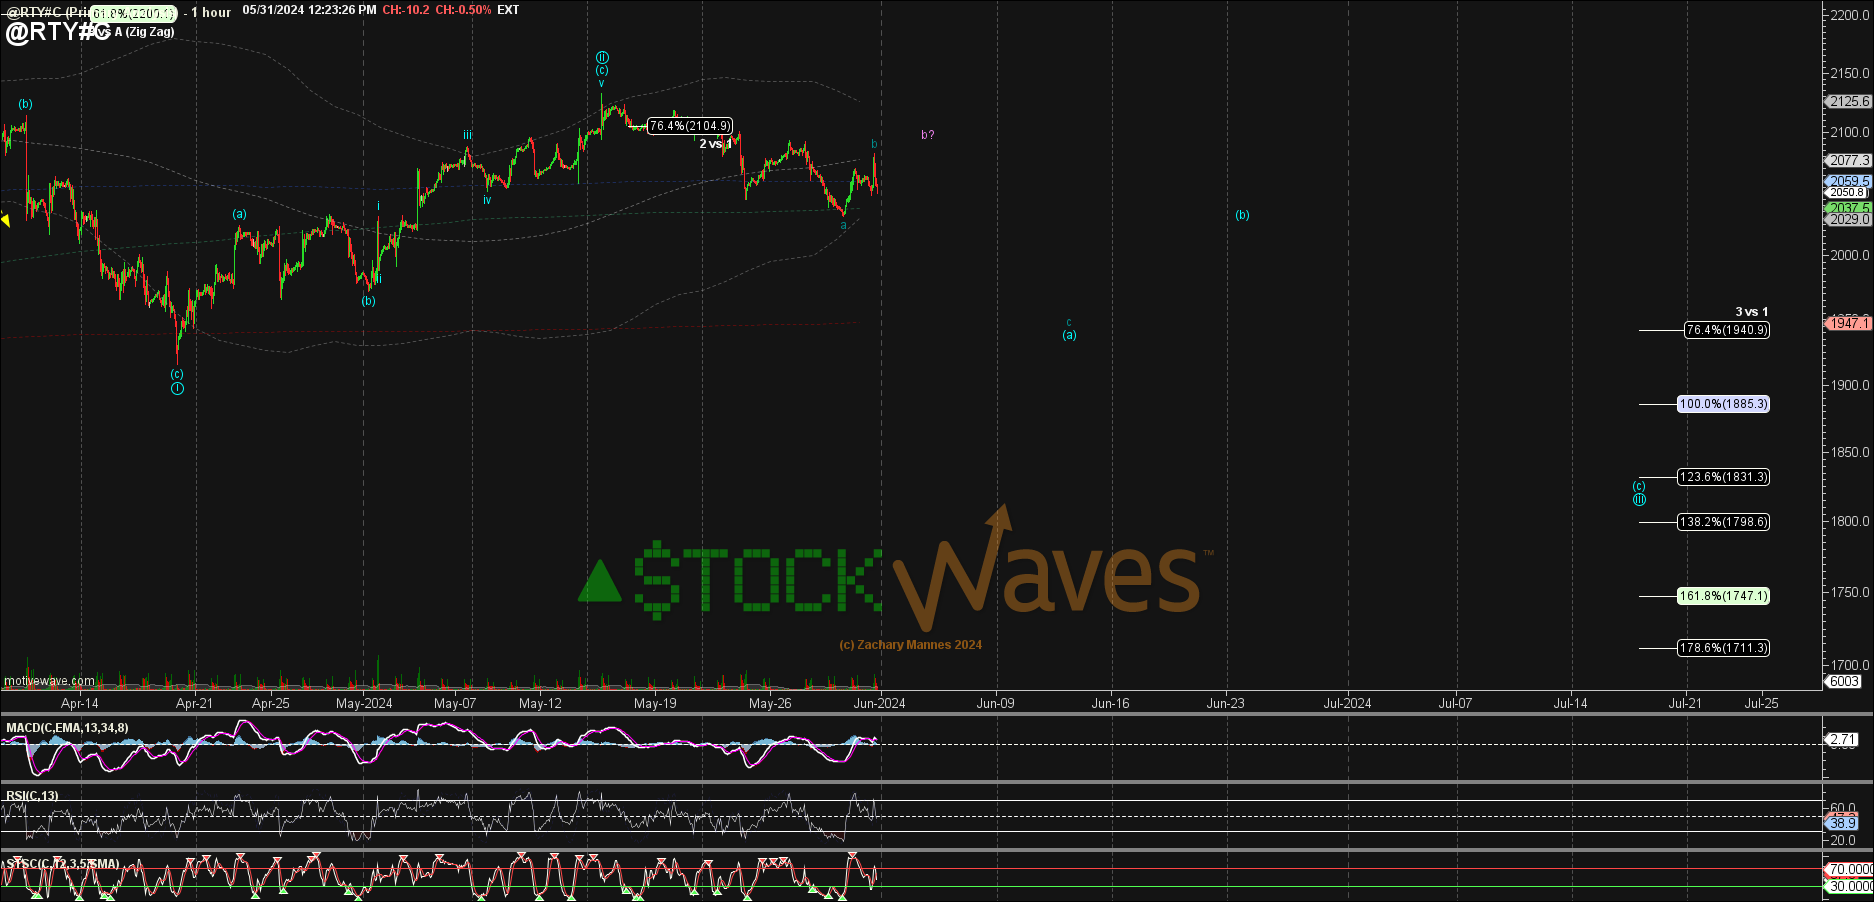
Task: Open the RSI(C,13) study label
Action: pos(32,796)
